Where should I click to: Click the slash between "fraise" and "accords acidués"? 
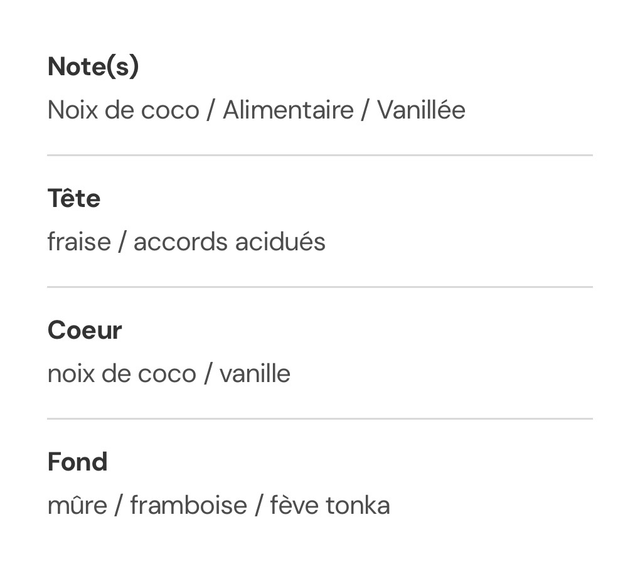click(122, 242)
